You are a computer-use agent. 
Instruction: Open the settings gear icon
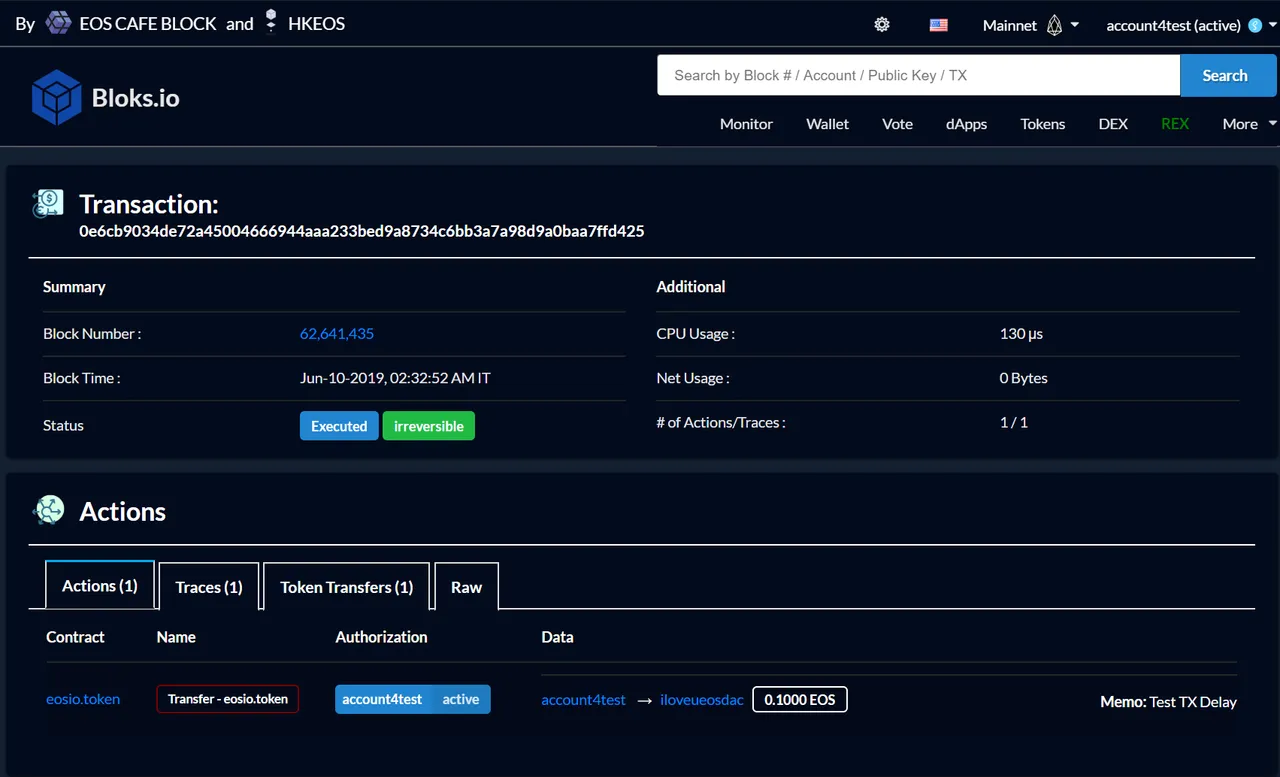[x=882, y=25]
